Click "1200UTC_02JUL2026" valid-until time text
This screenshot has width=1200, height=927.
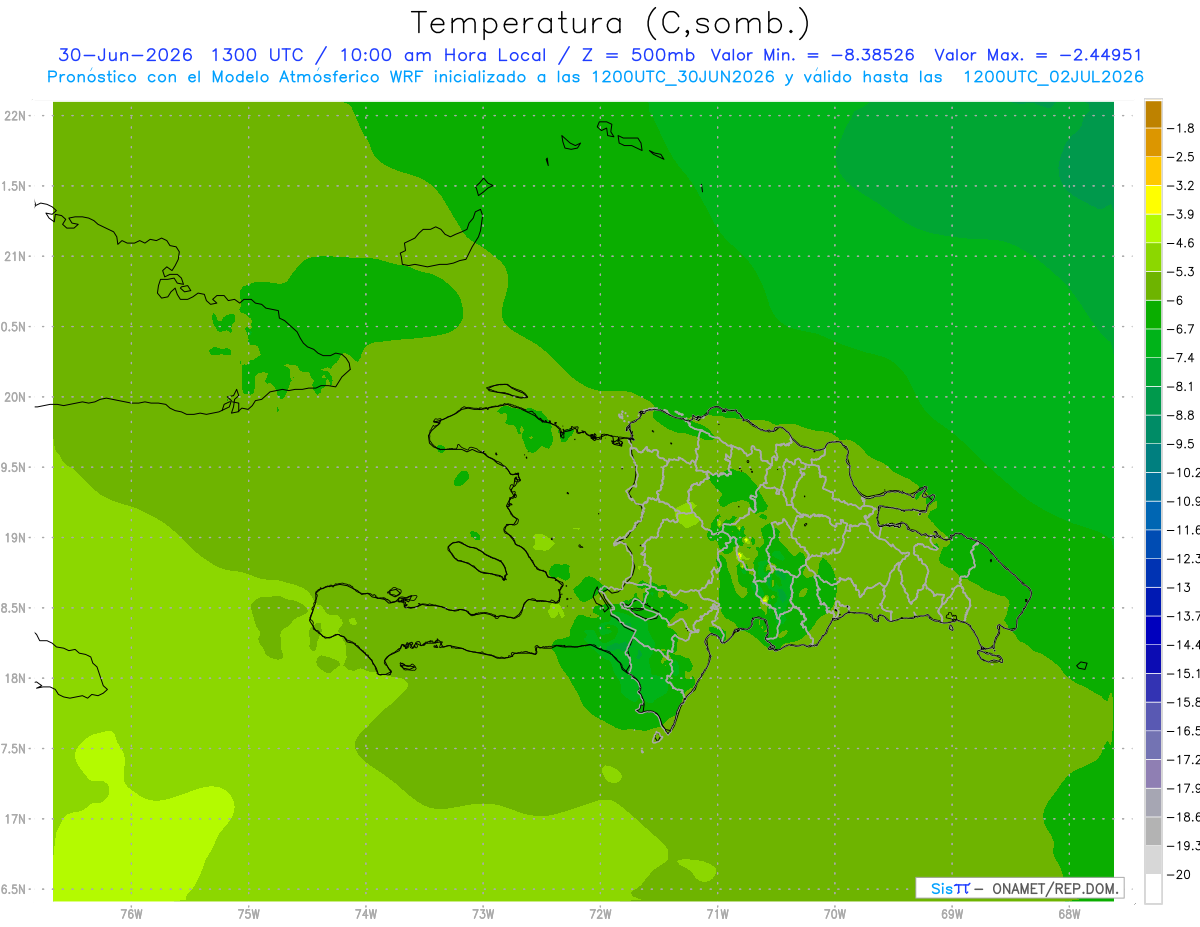pos(1054,77)
